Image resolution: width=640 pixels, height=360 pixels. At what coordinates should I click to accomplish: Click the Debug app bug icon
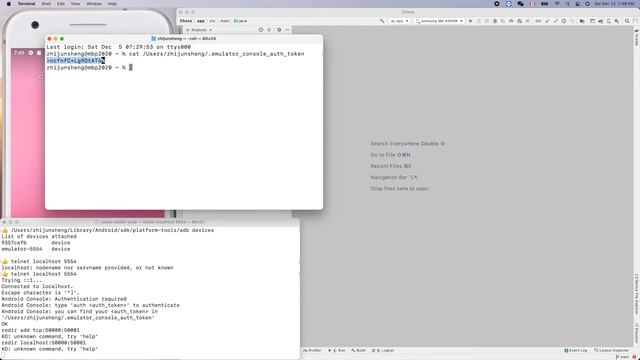click(495, 21)
